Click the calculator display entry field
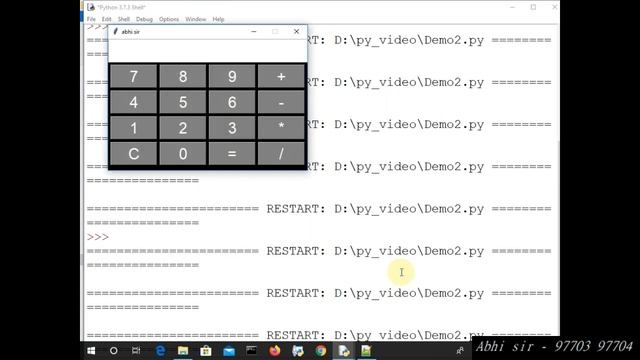The image size is (640, 360). coord(208,51)
